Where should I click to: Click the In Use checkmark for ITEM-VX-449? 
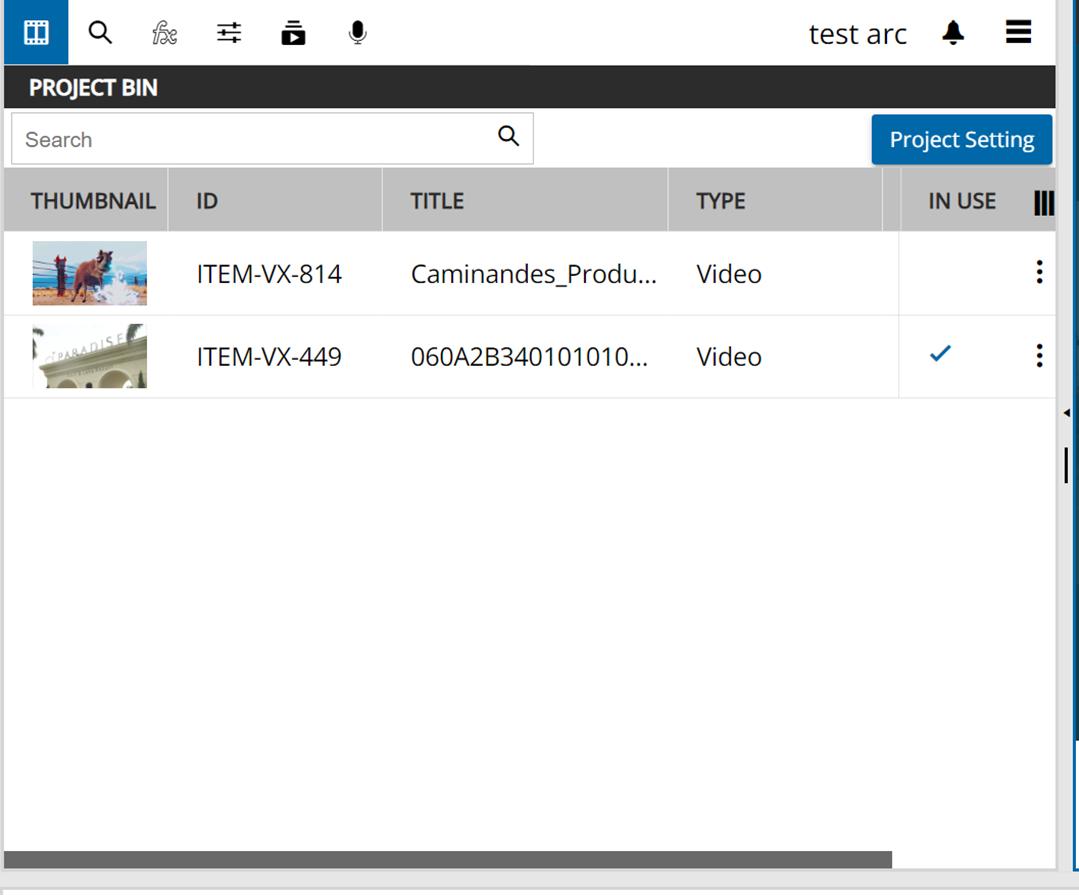939,354
